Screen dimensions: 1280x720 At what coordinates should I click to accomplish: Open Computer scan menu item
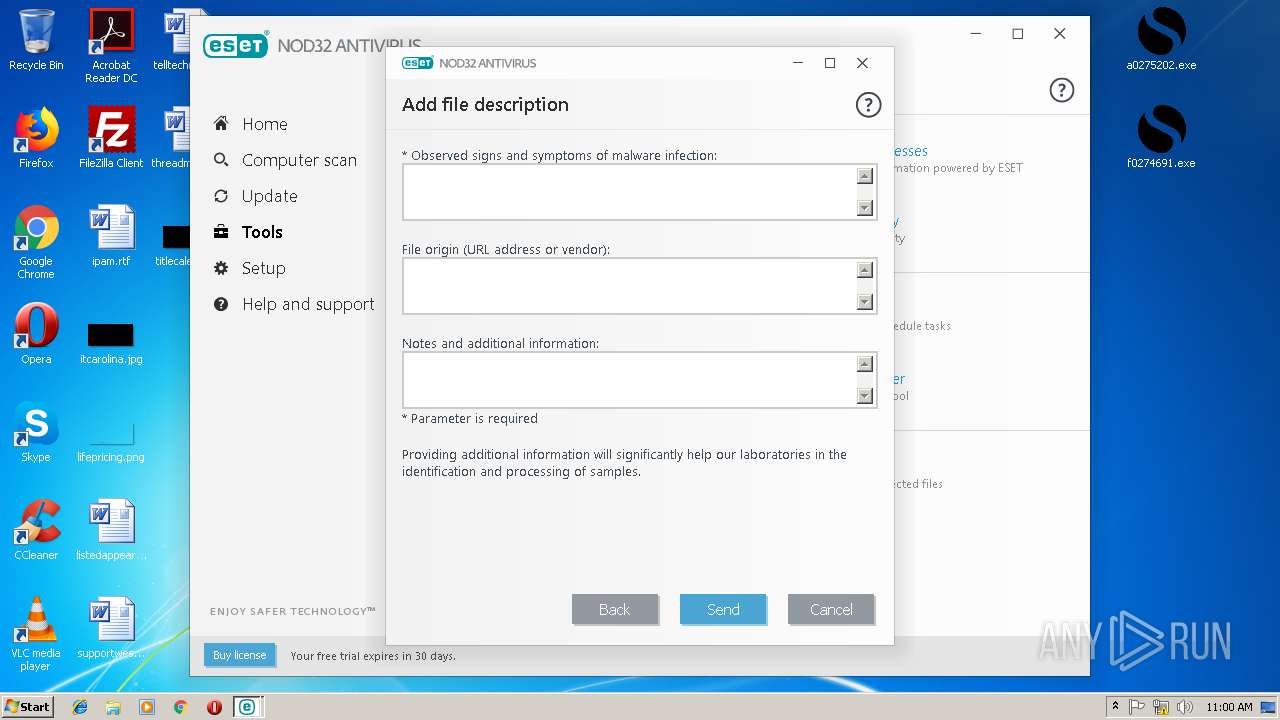(x=299, y=160)
